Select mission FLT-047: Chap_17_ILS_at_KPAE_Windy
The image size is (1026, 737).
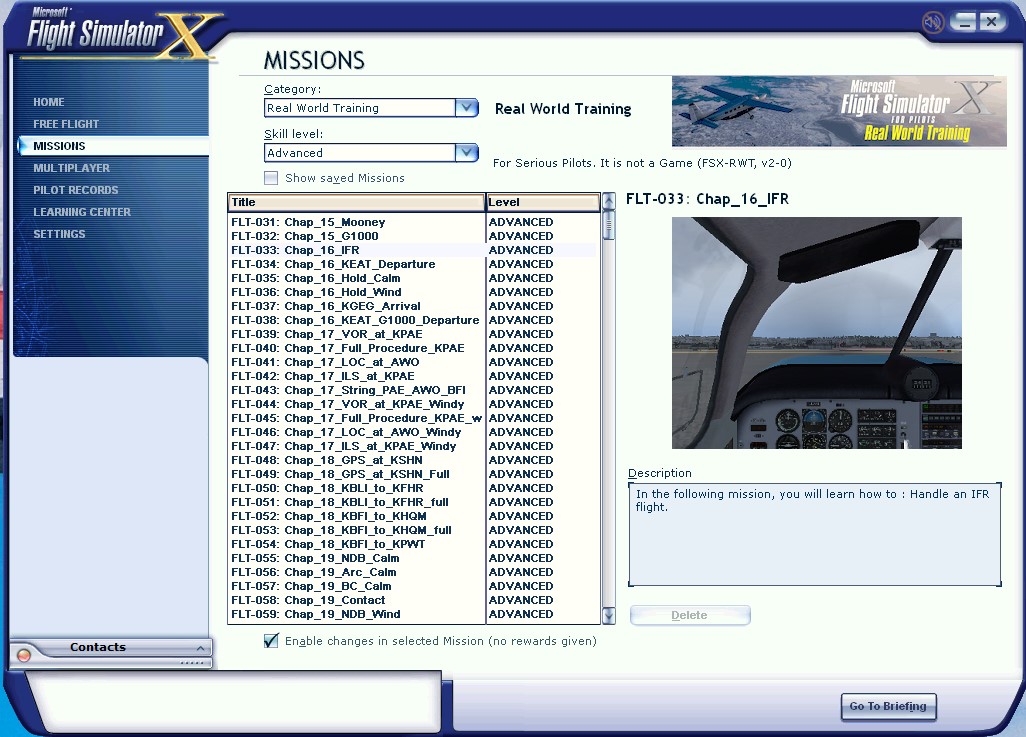413,446
